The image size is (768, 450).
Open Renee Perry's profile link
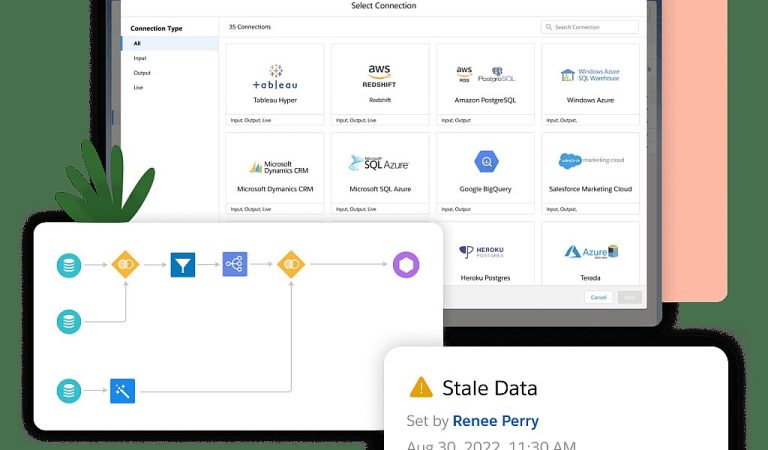click(496, 421)
